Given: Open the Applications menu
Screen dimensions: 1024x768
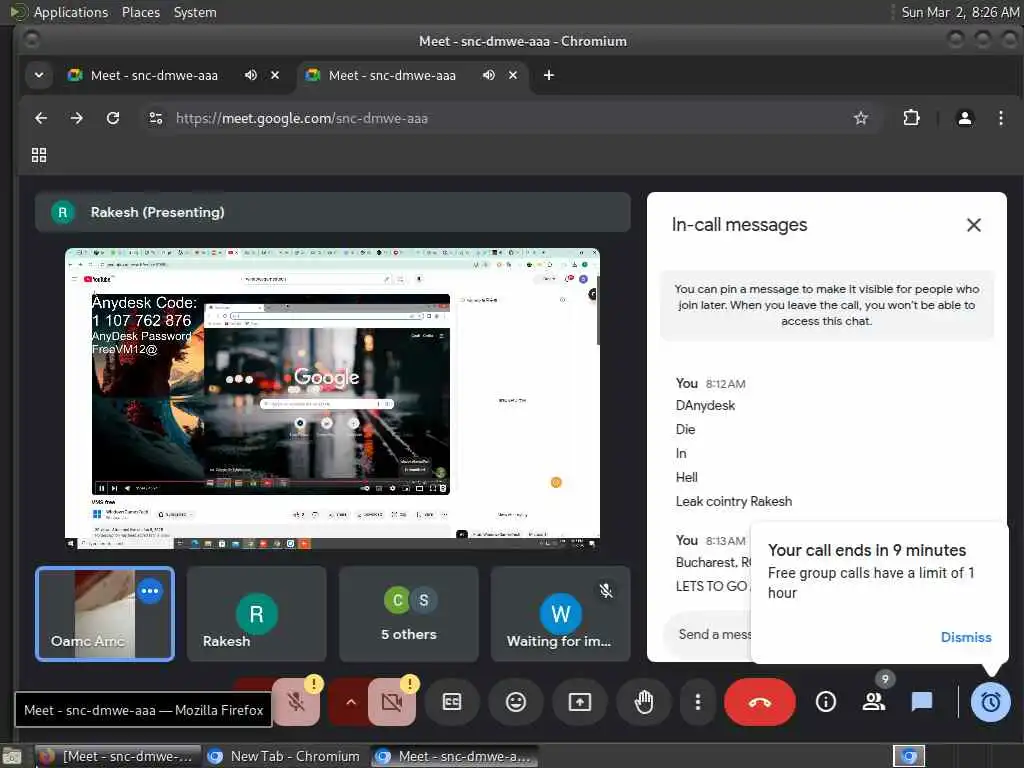Looking at the screenshot, I should click(71, 12).
